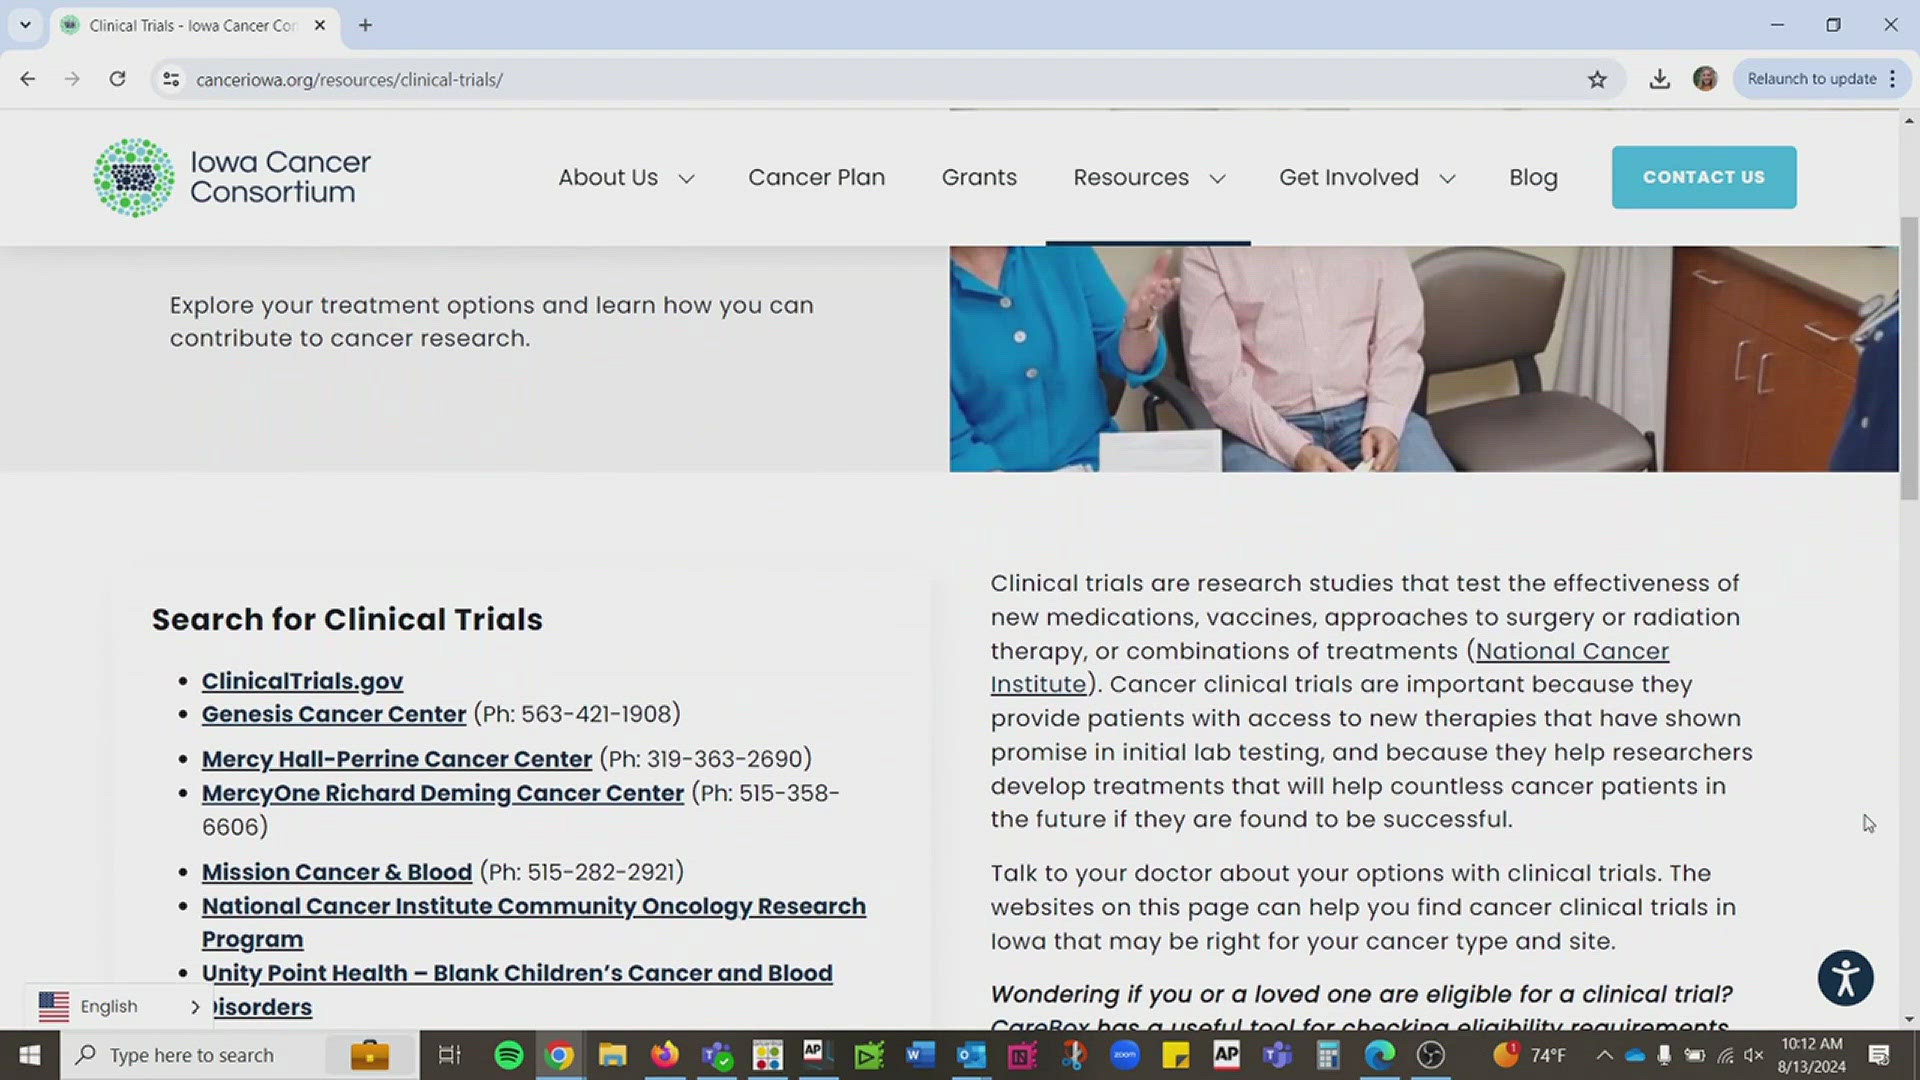Bookmark this page using the star icon

(1597, 79)
